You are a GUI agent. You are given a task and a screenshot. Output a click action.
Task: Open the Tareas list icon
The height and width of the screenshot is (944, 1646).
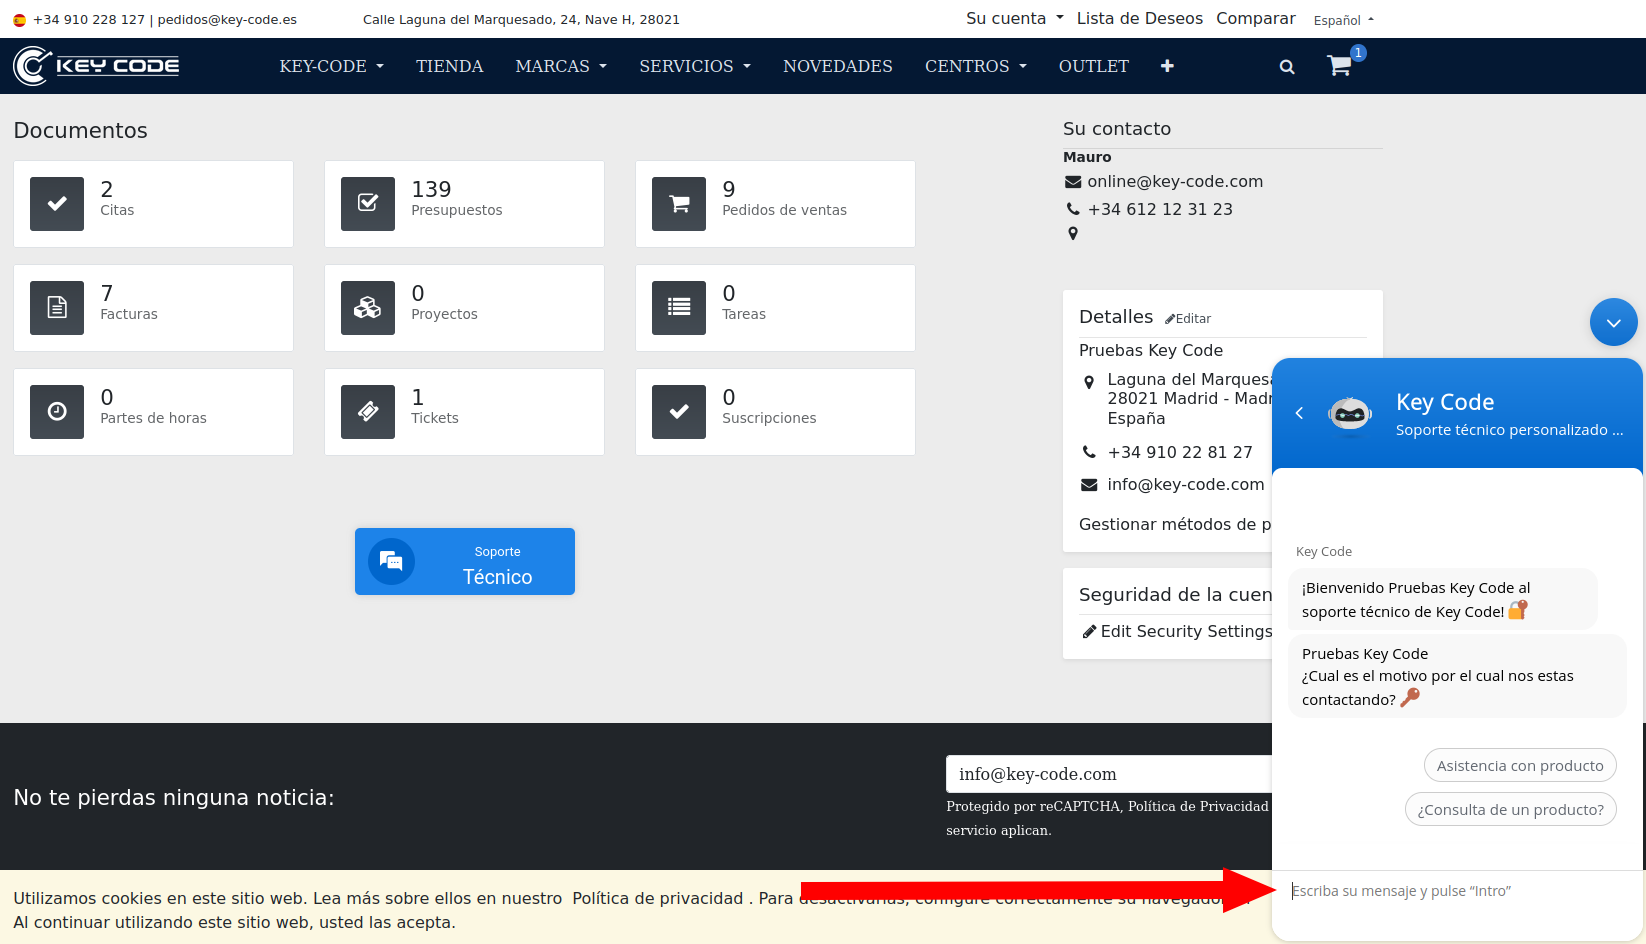pos(679,308)
